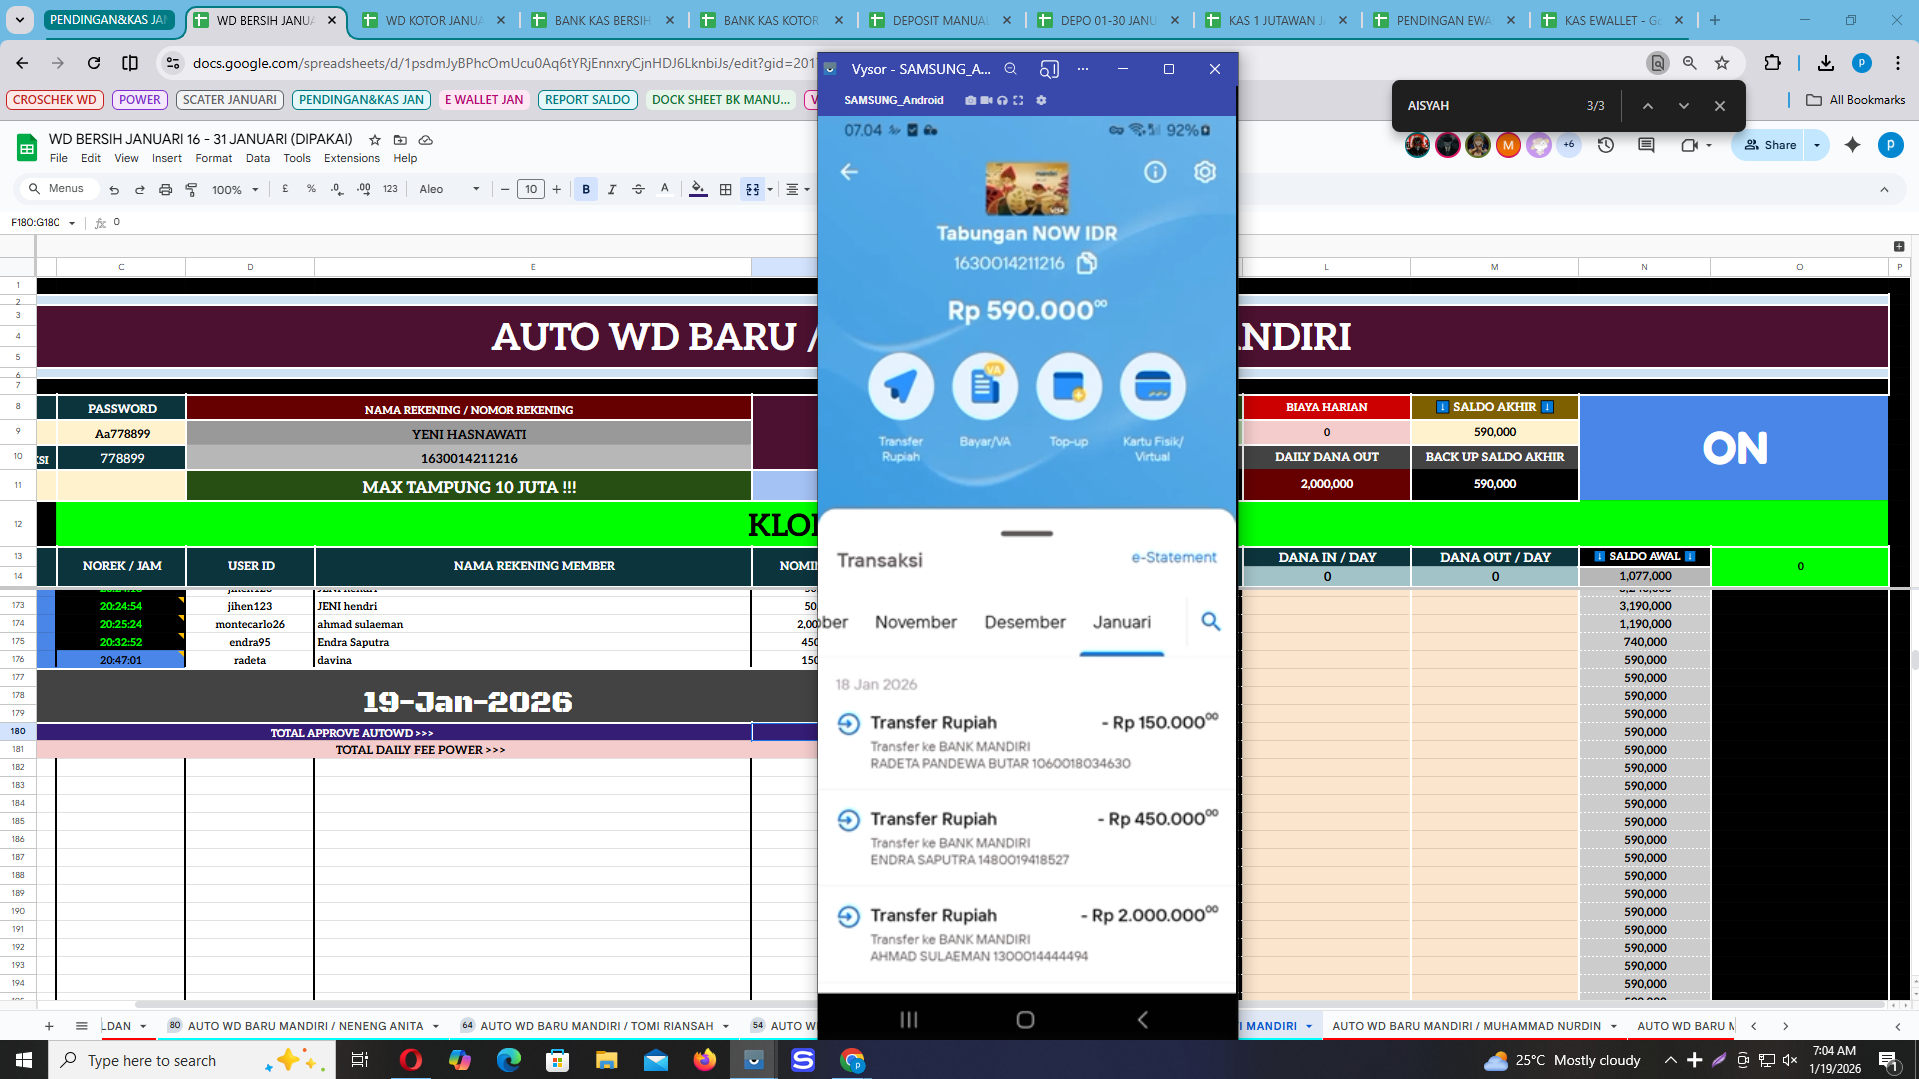1919x1079 pixels.
Task: Open the fill color picker
Action: click(x=698, y=189)
